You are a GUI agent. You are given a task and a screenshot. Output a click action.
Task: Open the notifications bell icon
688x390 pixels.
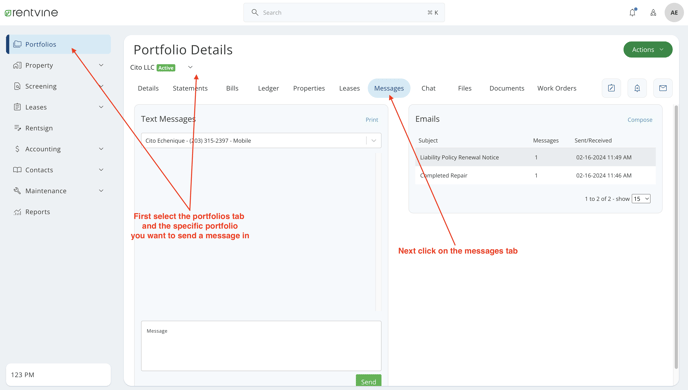pos(632,12)
